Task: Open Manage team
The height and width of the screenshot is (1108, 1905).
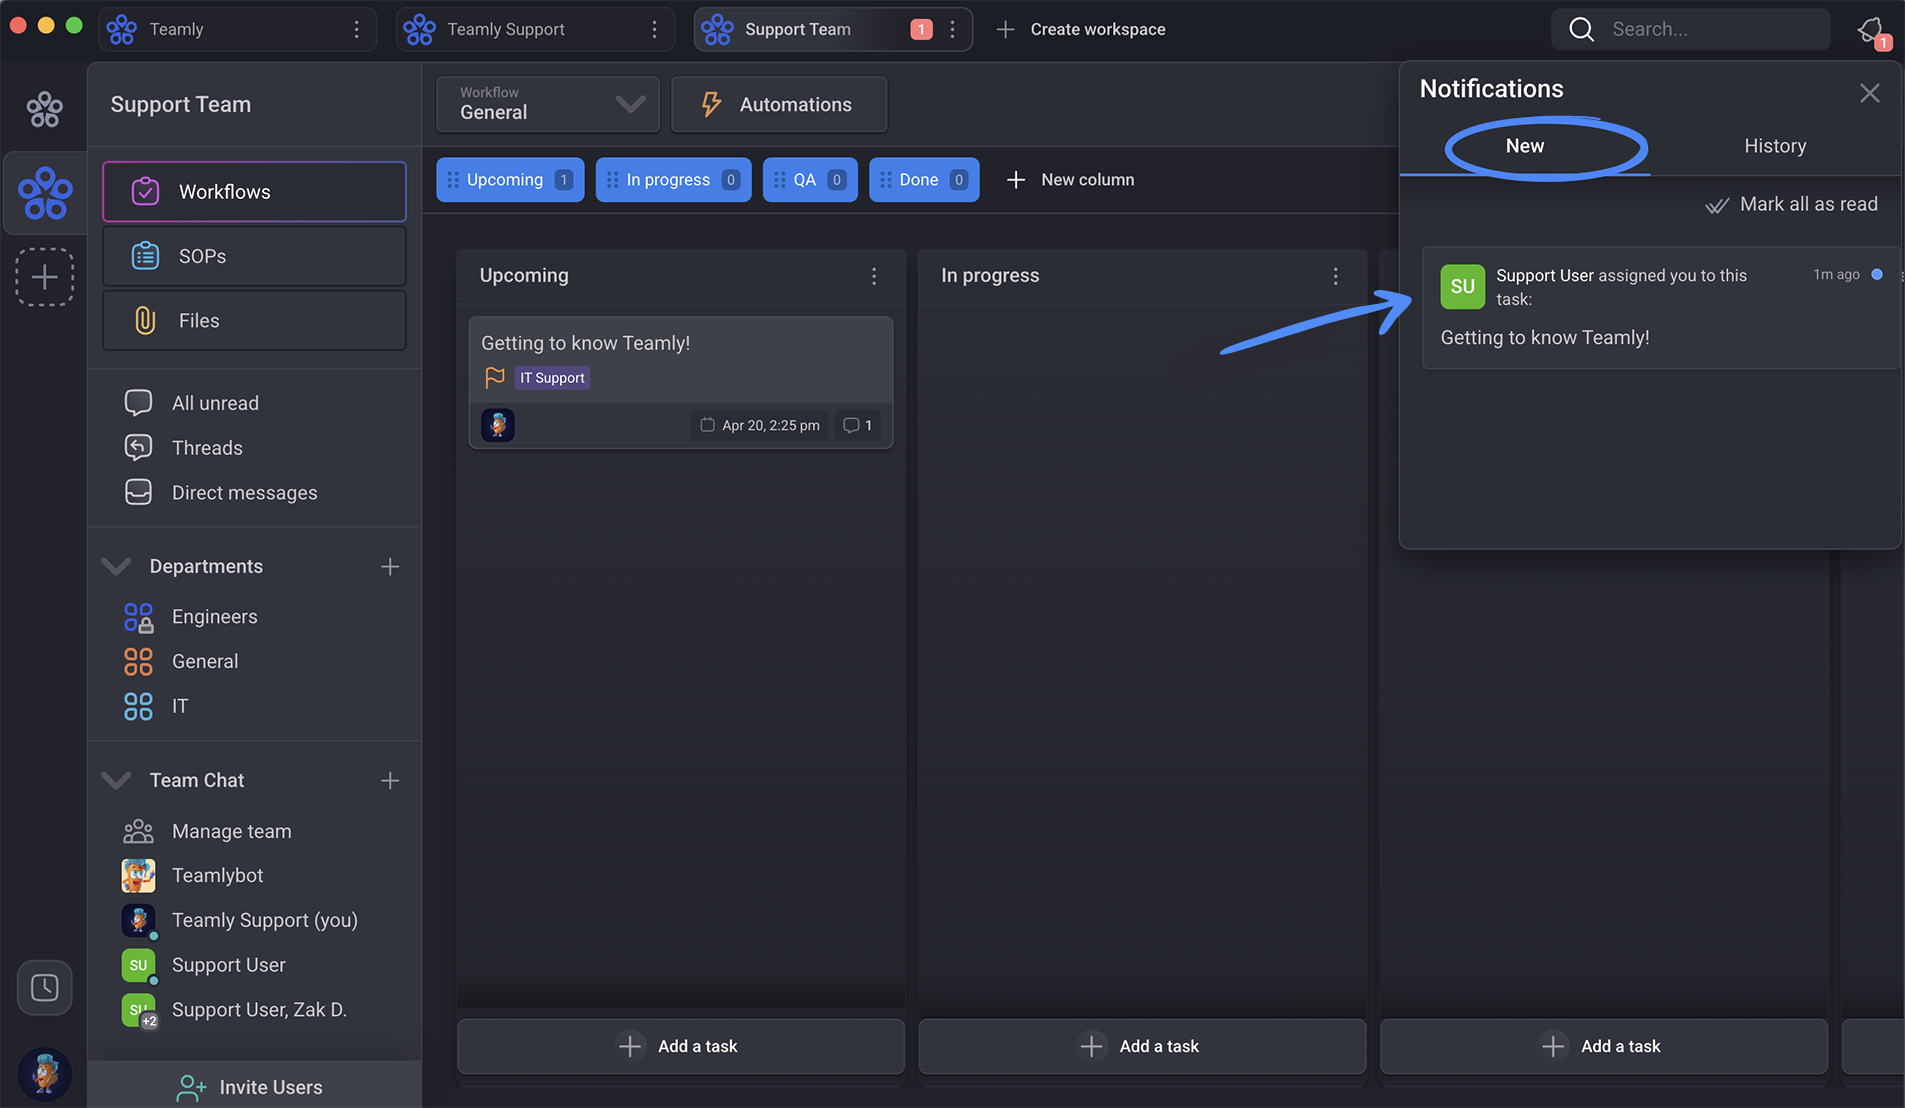Action: [x=231, y=831]
